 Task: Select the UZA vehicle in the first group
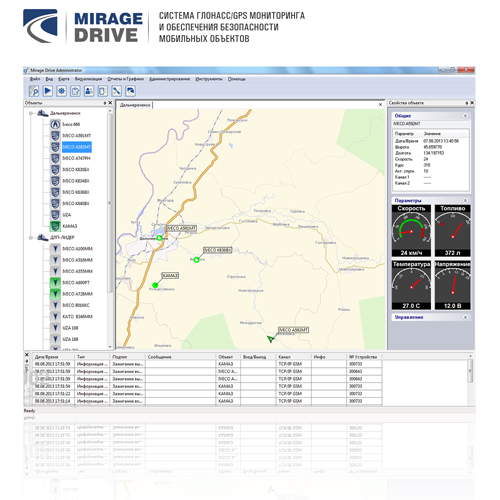point(67,215)
